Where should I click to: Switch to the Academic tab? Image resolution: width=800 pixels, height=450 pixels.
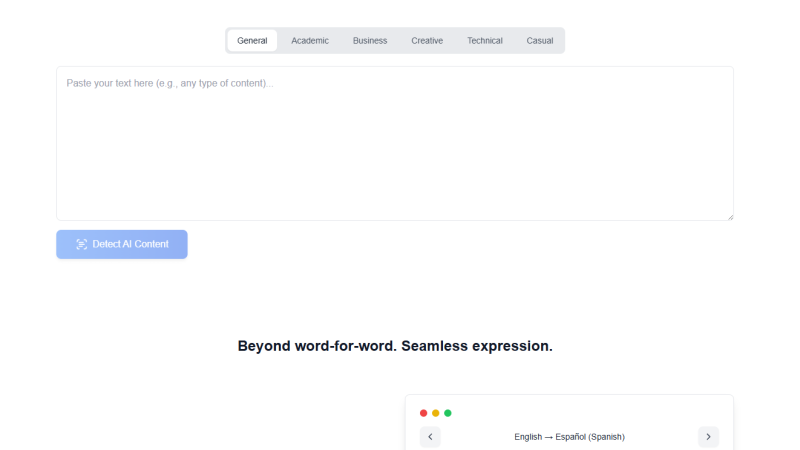[310, 41]
